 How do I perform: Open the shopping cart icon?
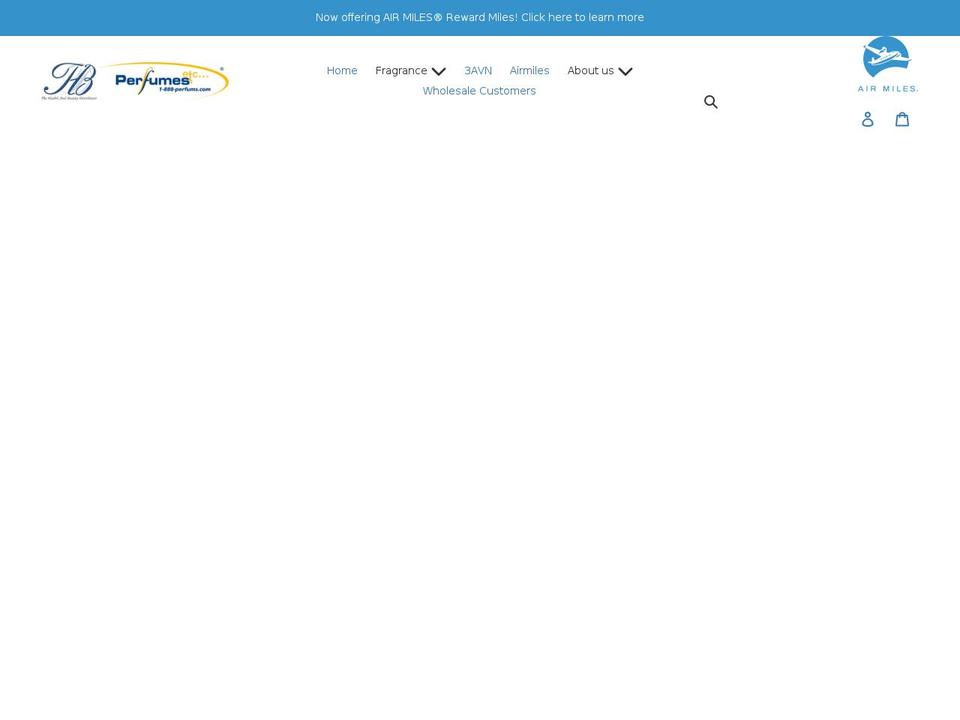tap(902, 119)
